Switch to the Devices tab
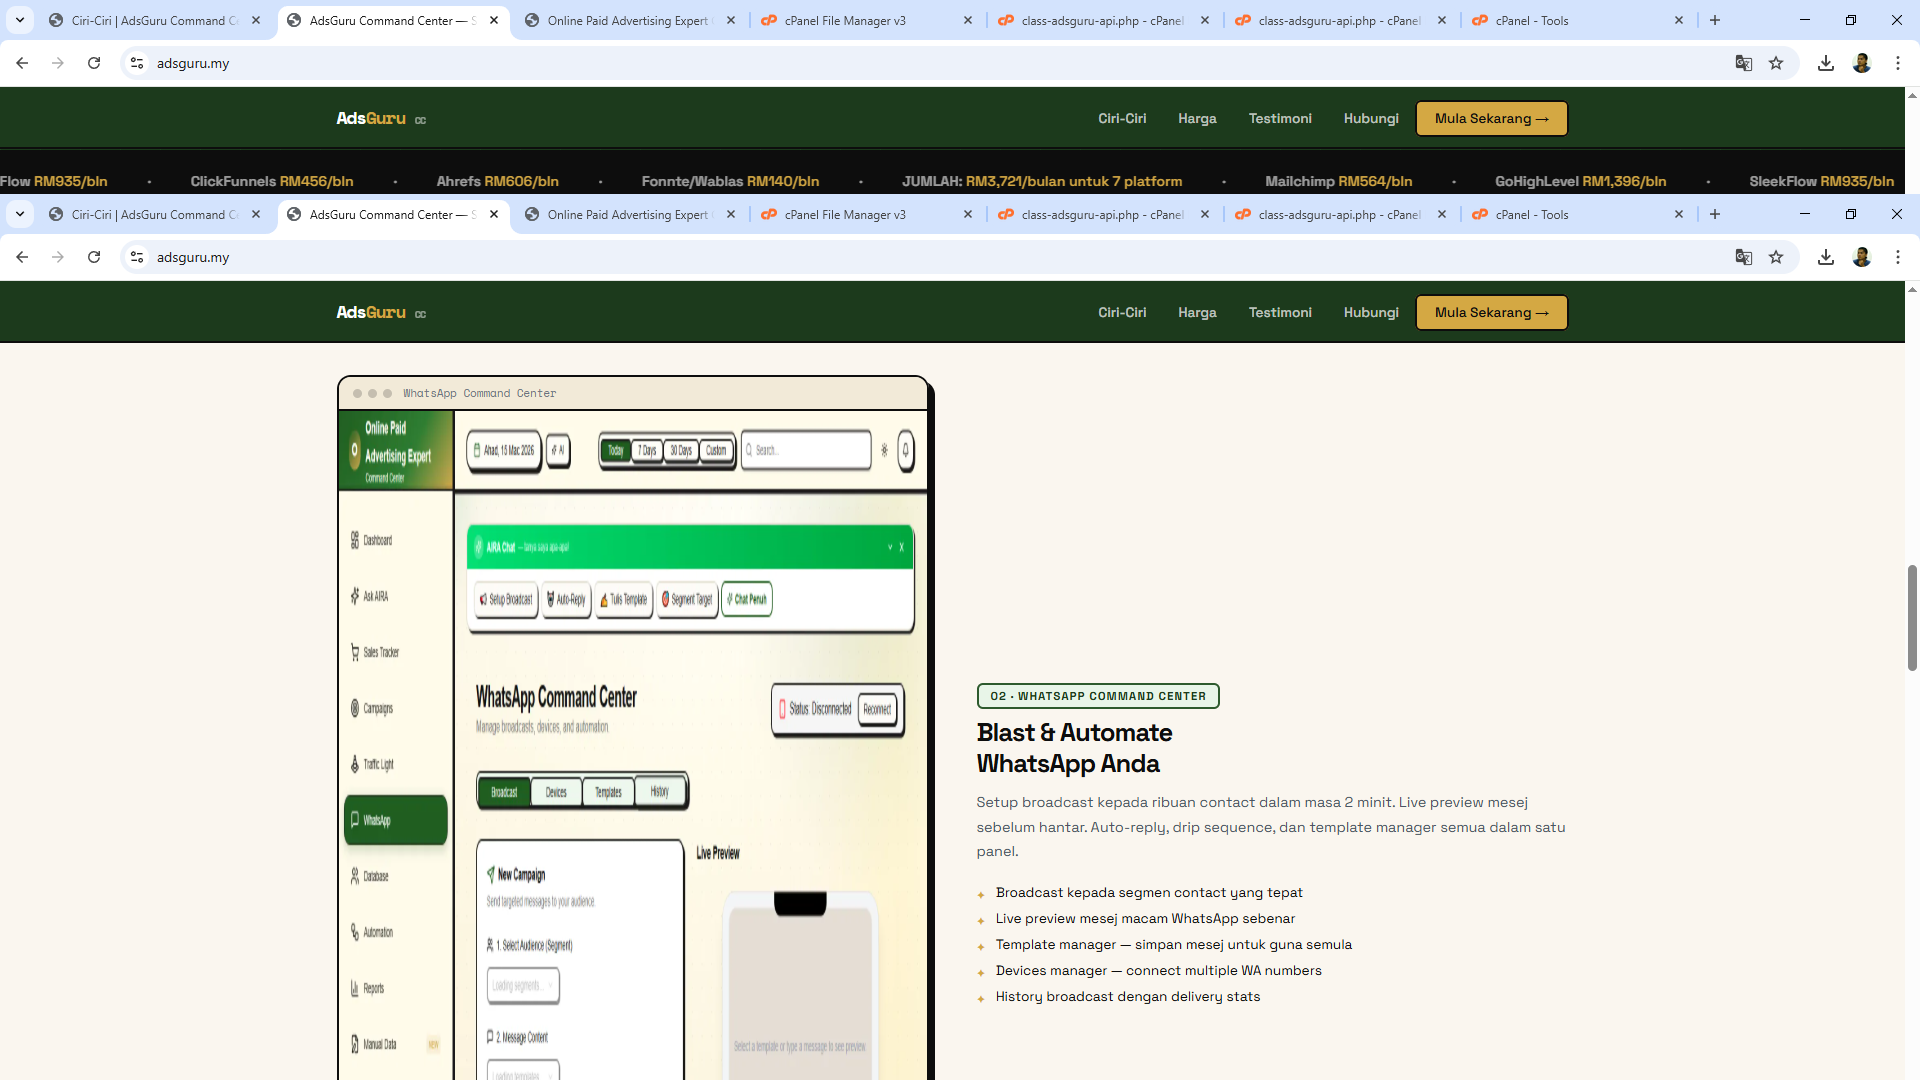Viewport: 1920px width, 1080px height. click(556, 792)
